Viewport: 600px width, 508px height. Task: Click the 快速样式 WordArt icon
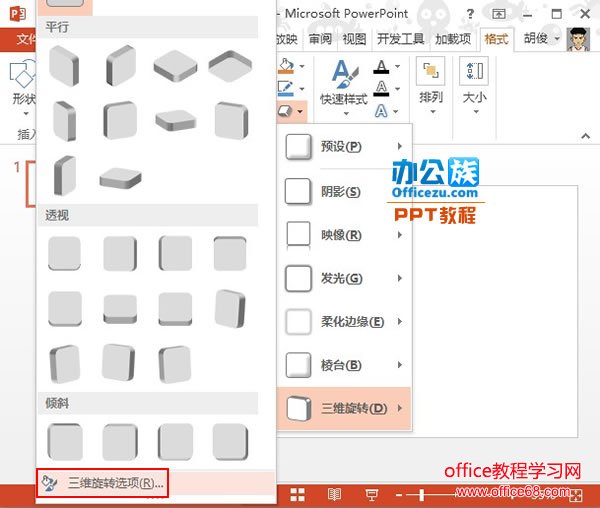tap(344, 75)
